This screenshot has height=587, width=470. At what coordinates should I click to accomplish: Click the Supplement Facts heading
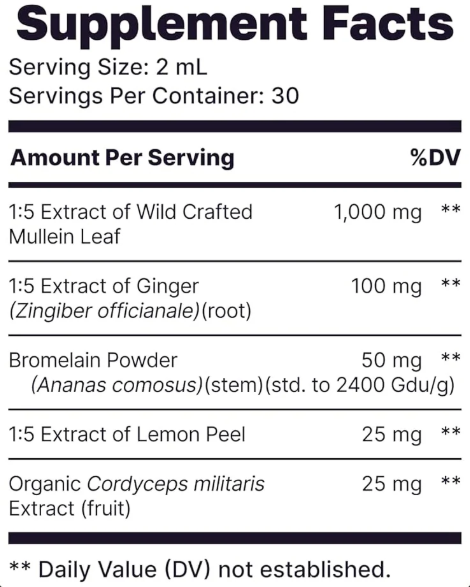click(x=235, y=25)
